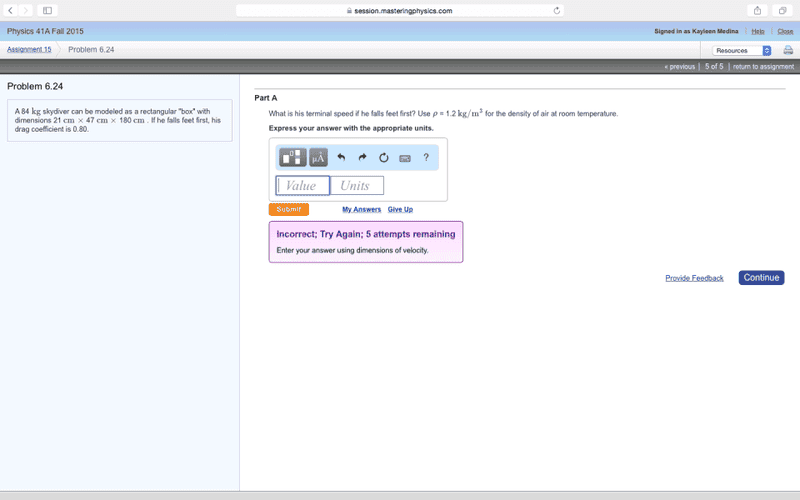The height and width of the screenshot is (500, 800).
Task: Click into the Units input field
Action: [x=357, y=186]
